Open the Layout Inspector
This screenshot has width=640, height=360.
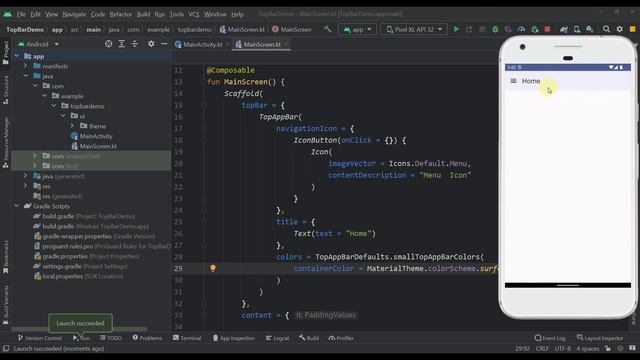point(600,338)
